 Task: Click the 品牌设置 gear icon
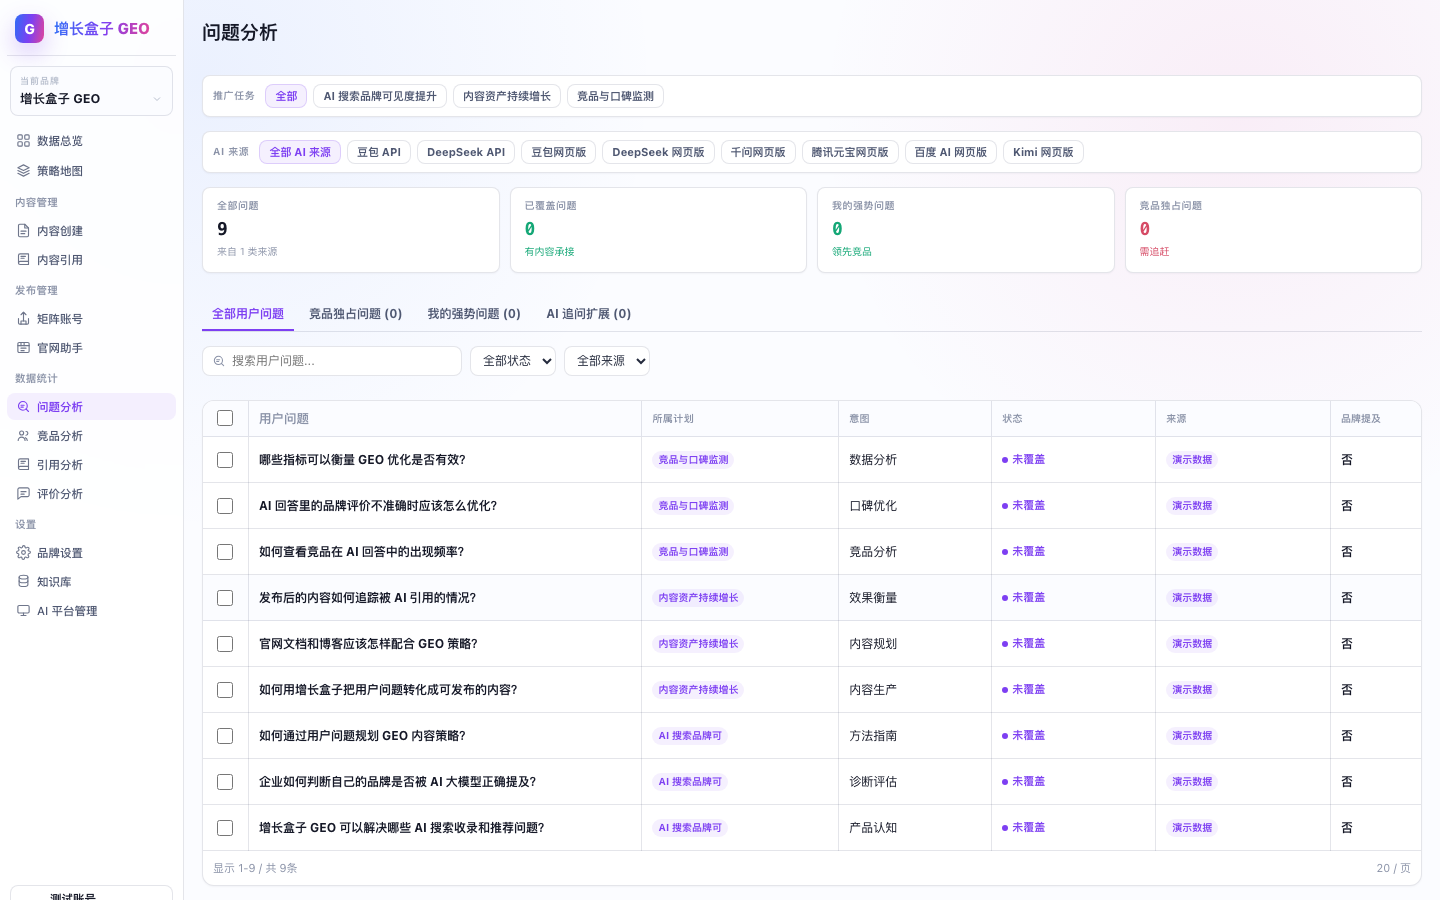(x=24, y=553)
